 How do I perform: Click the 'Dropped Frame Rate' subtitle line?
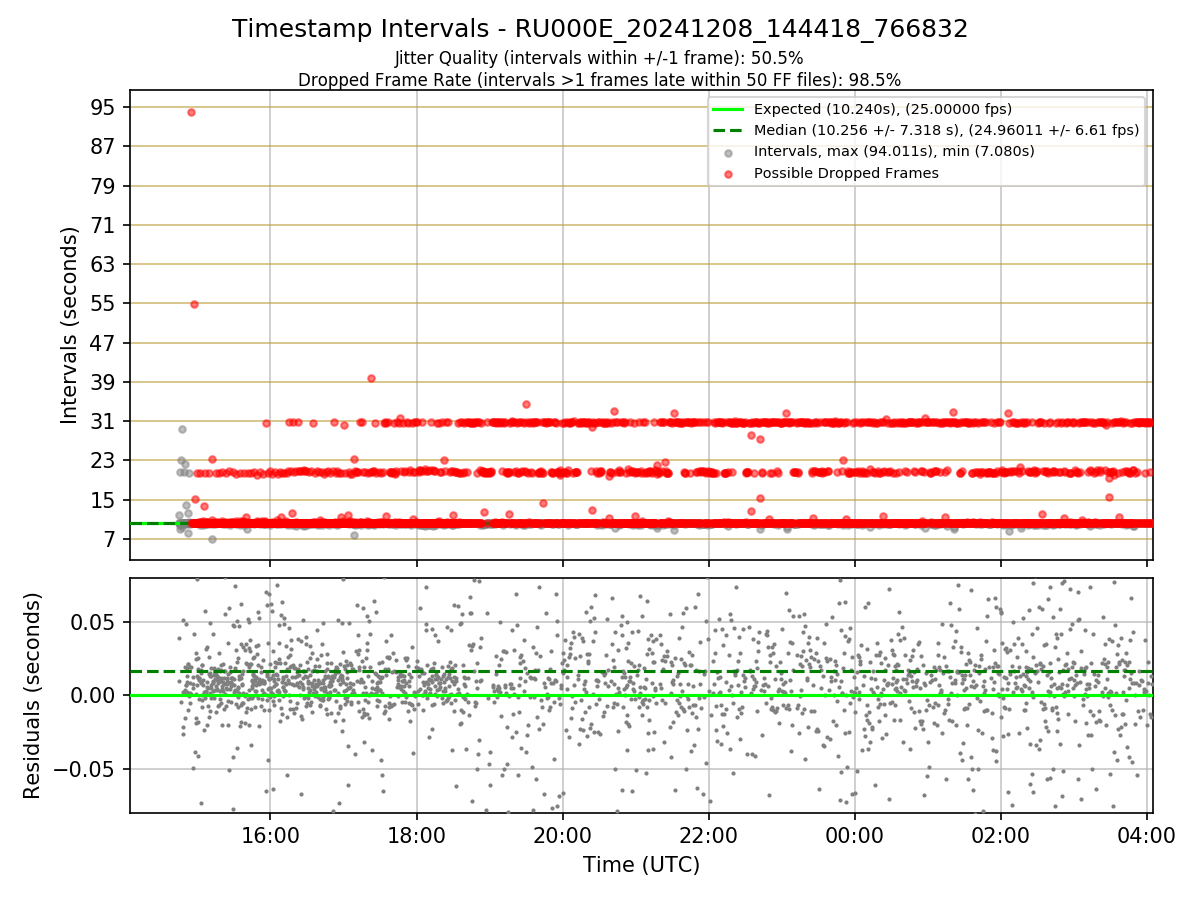tap(599, 79)
